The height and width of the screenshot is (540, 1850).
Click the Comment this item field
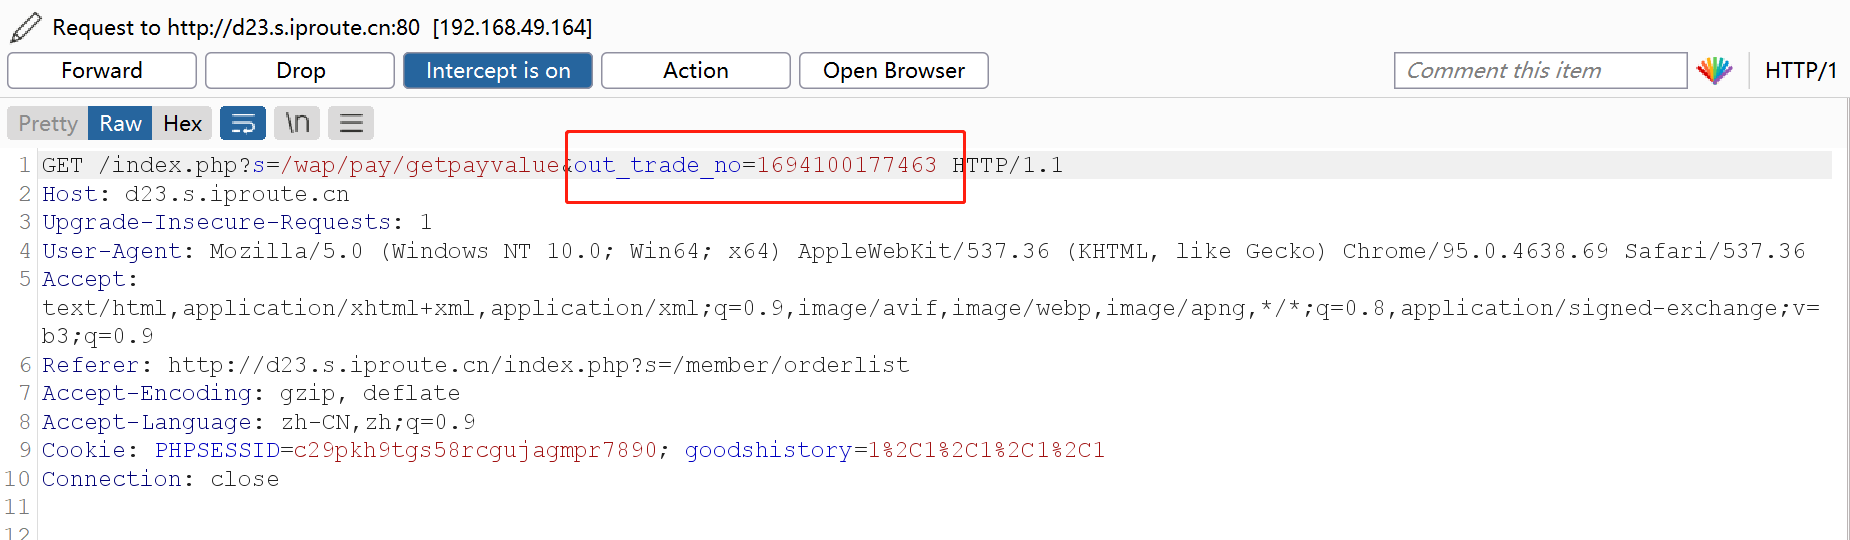tap(1539, 71)
